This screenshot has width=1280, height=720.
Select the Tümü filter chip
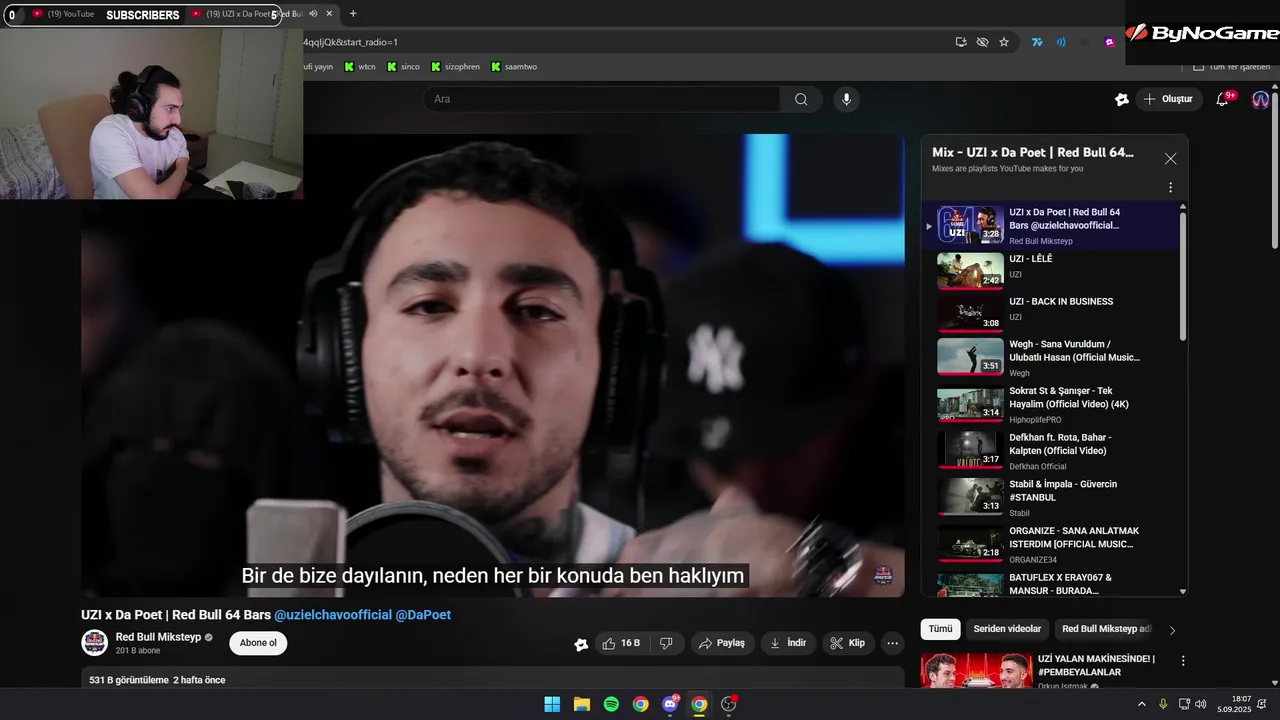[x=940, y=629]
